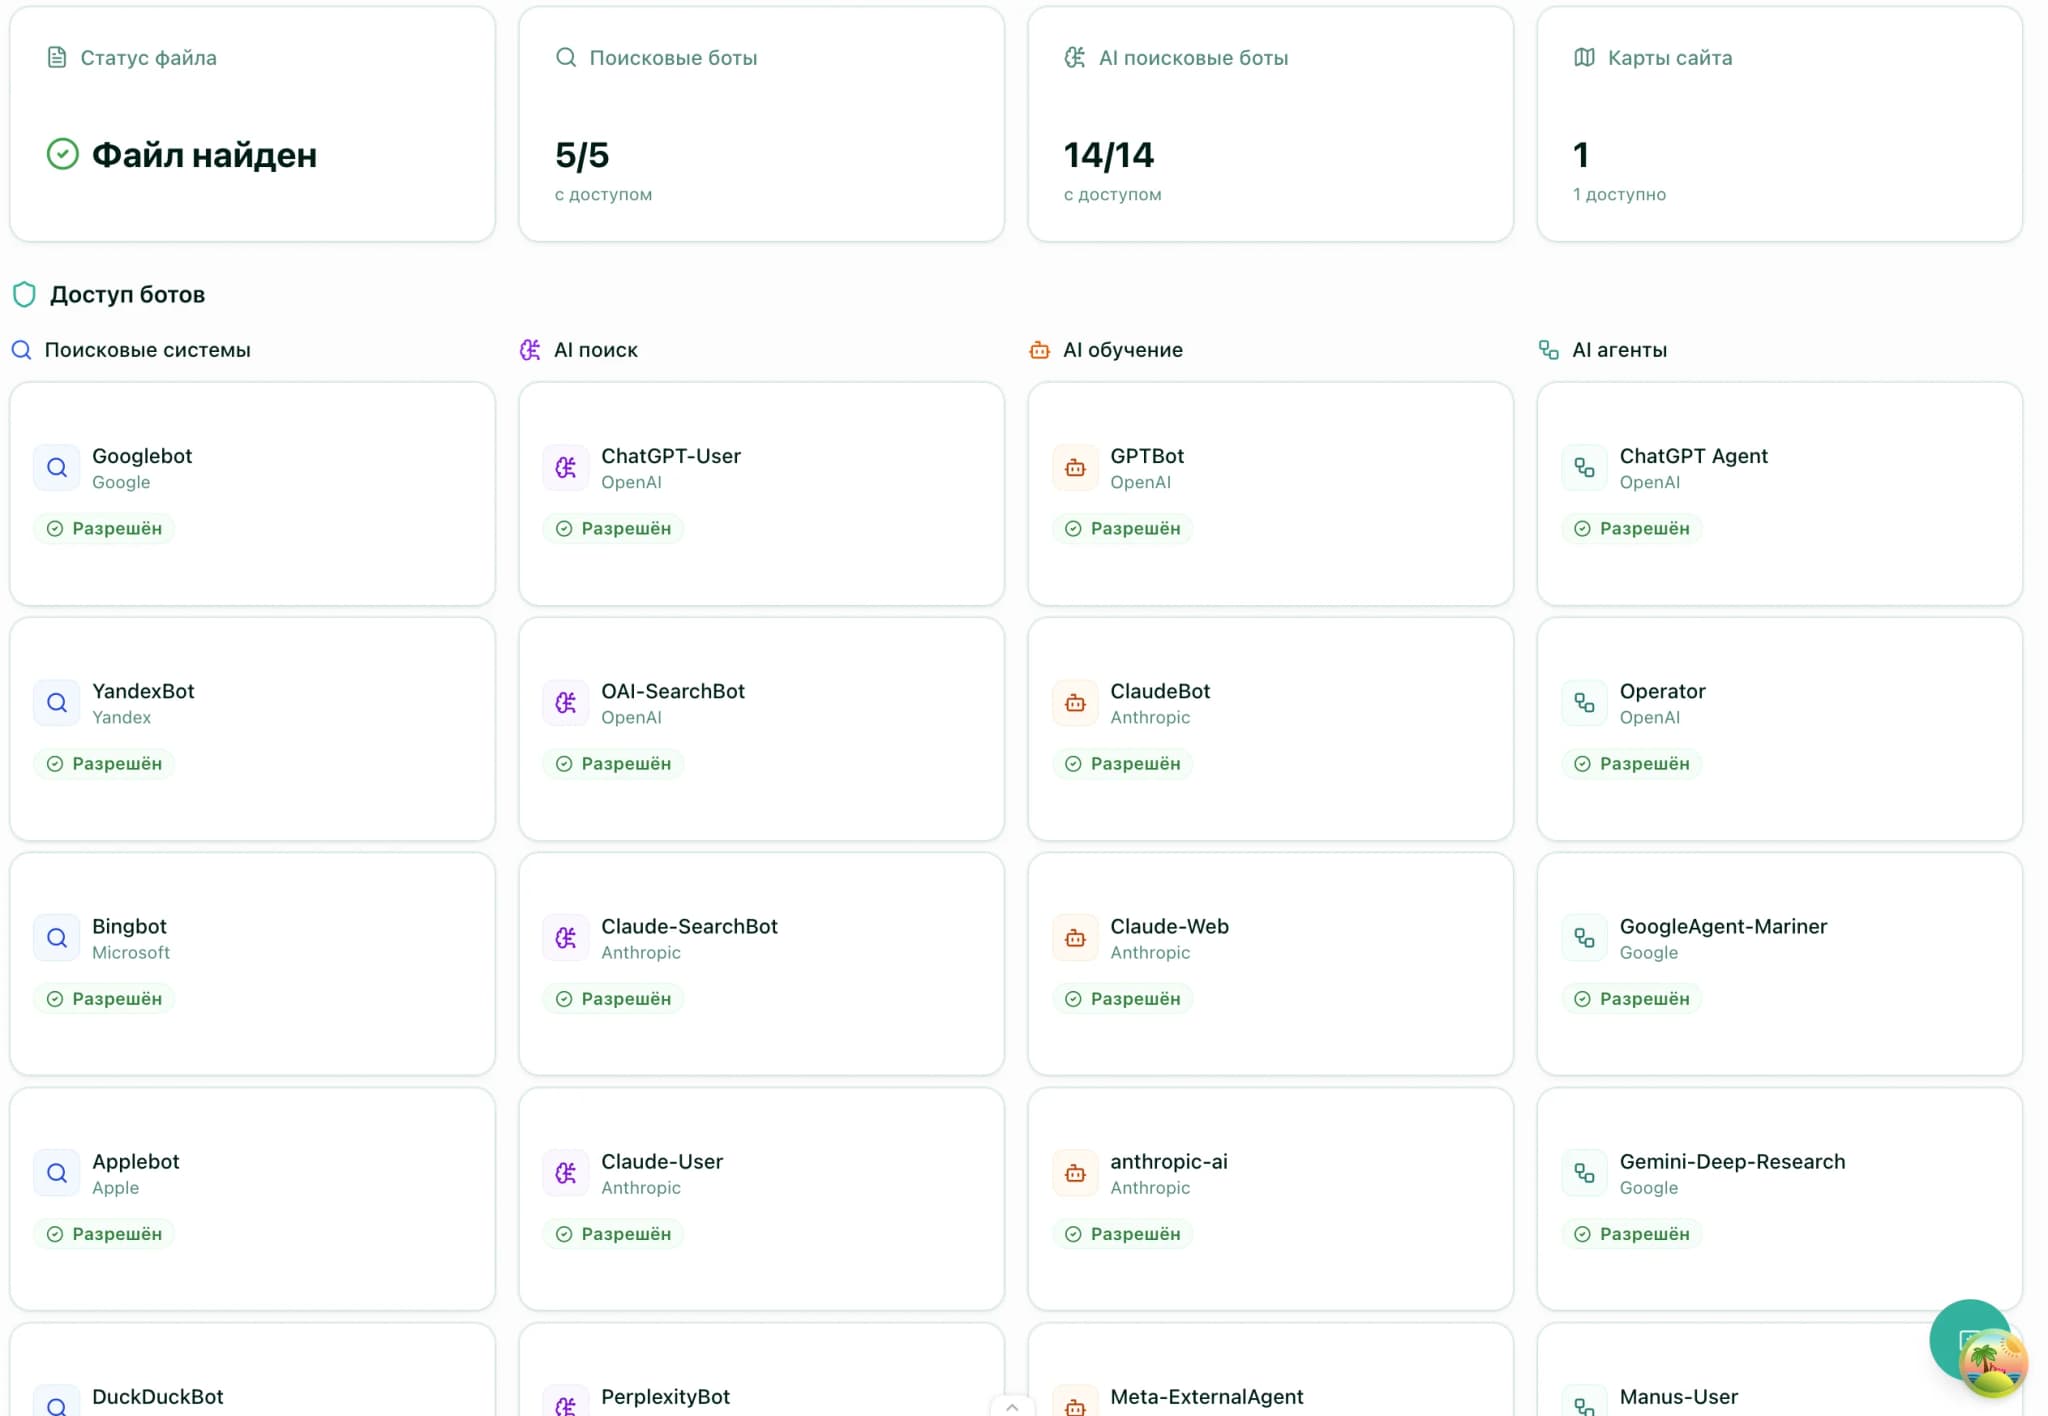Open the AI поисковые боты 14/14 card

pyautogui.click(x=1270, y=124)
